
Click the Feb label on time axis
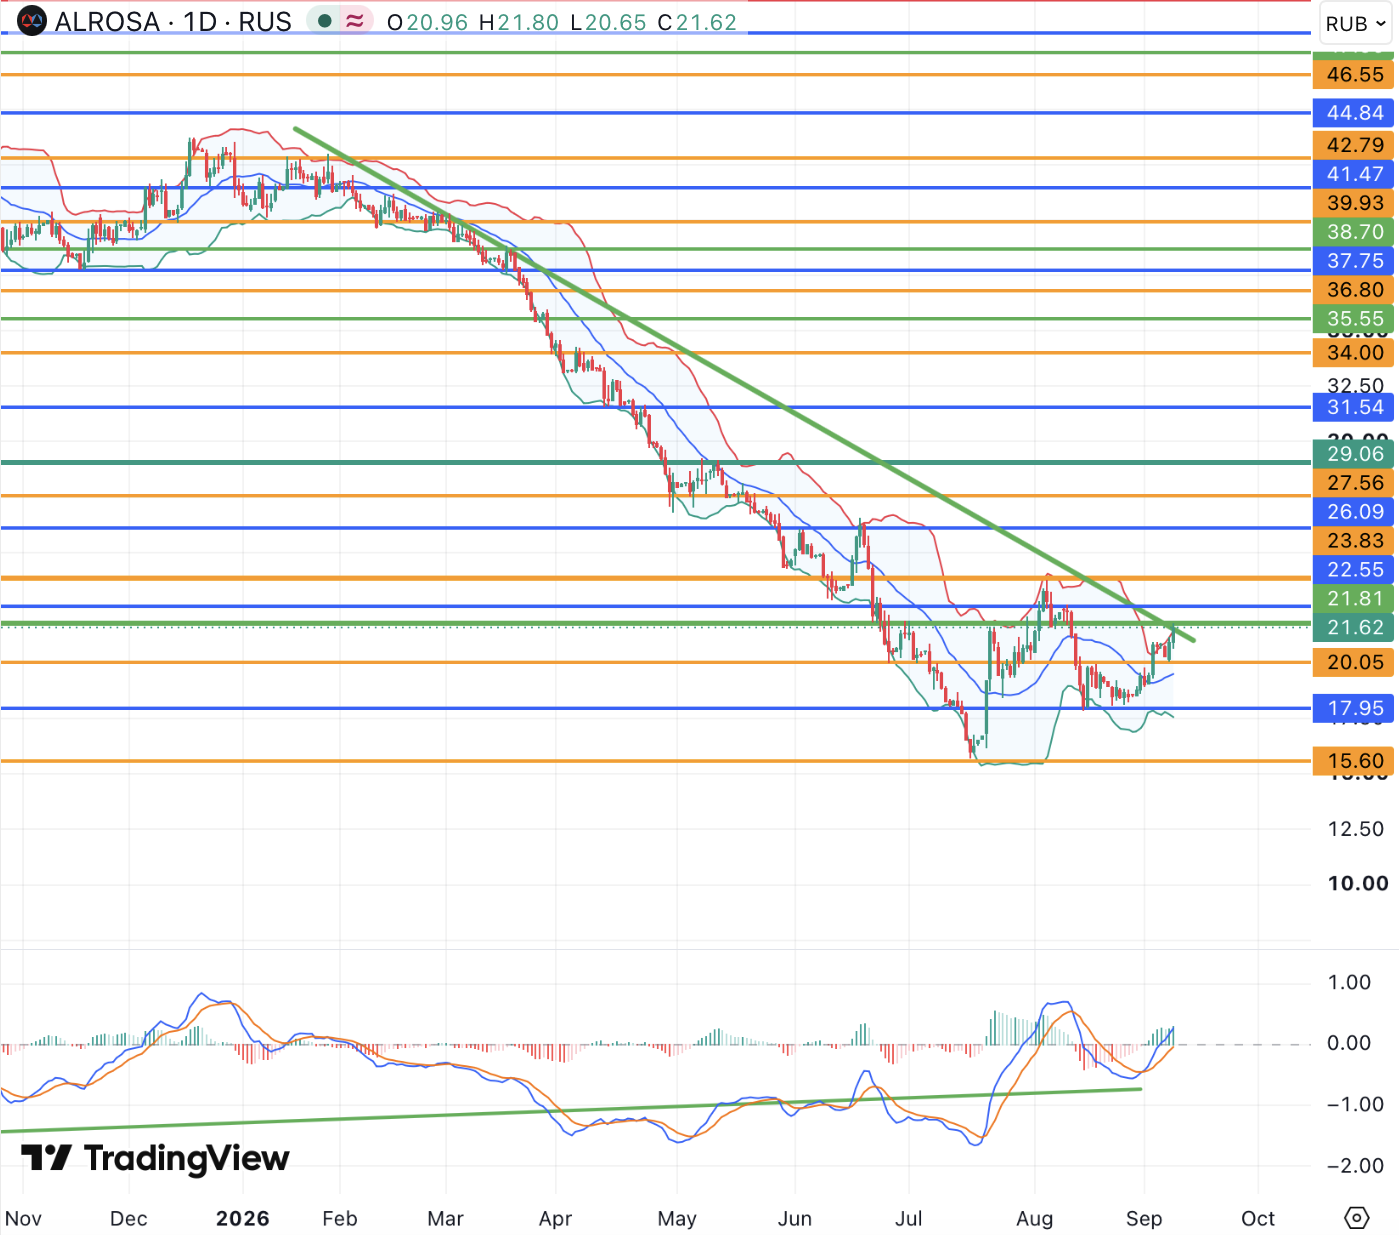click(x=339, y=1218)
